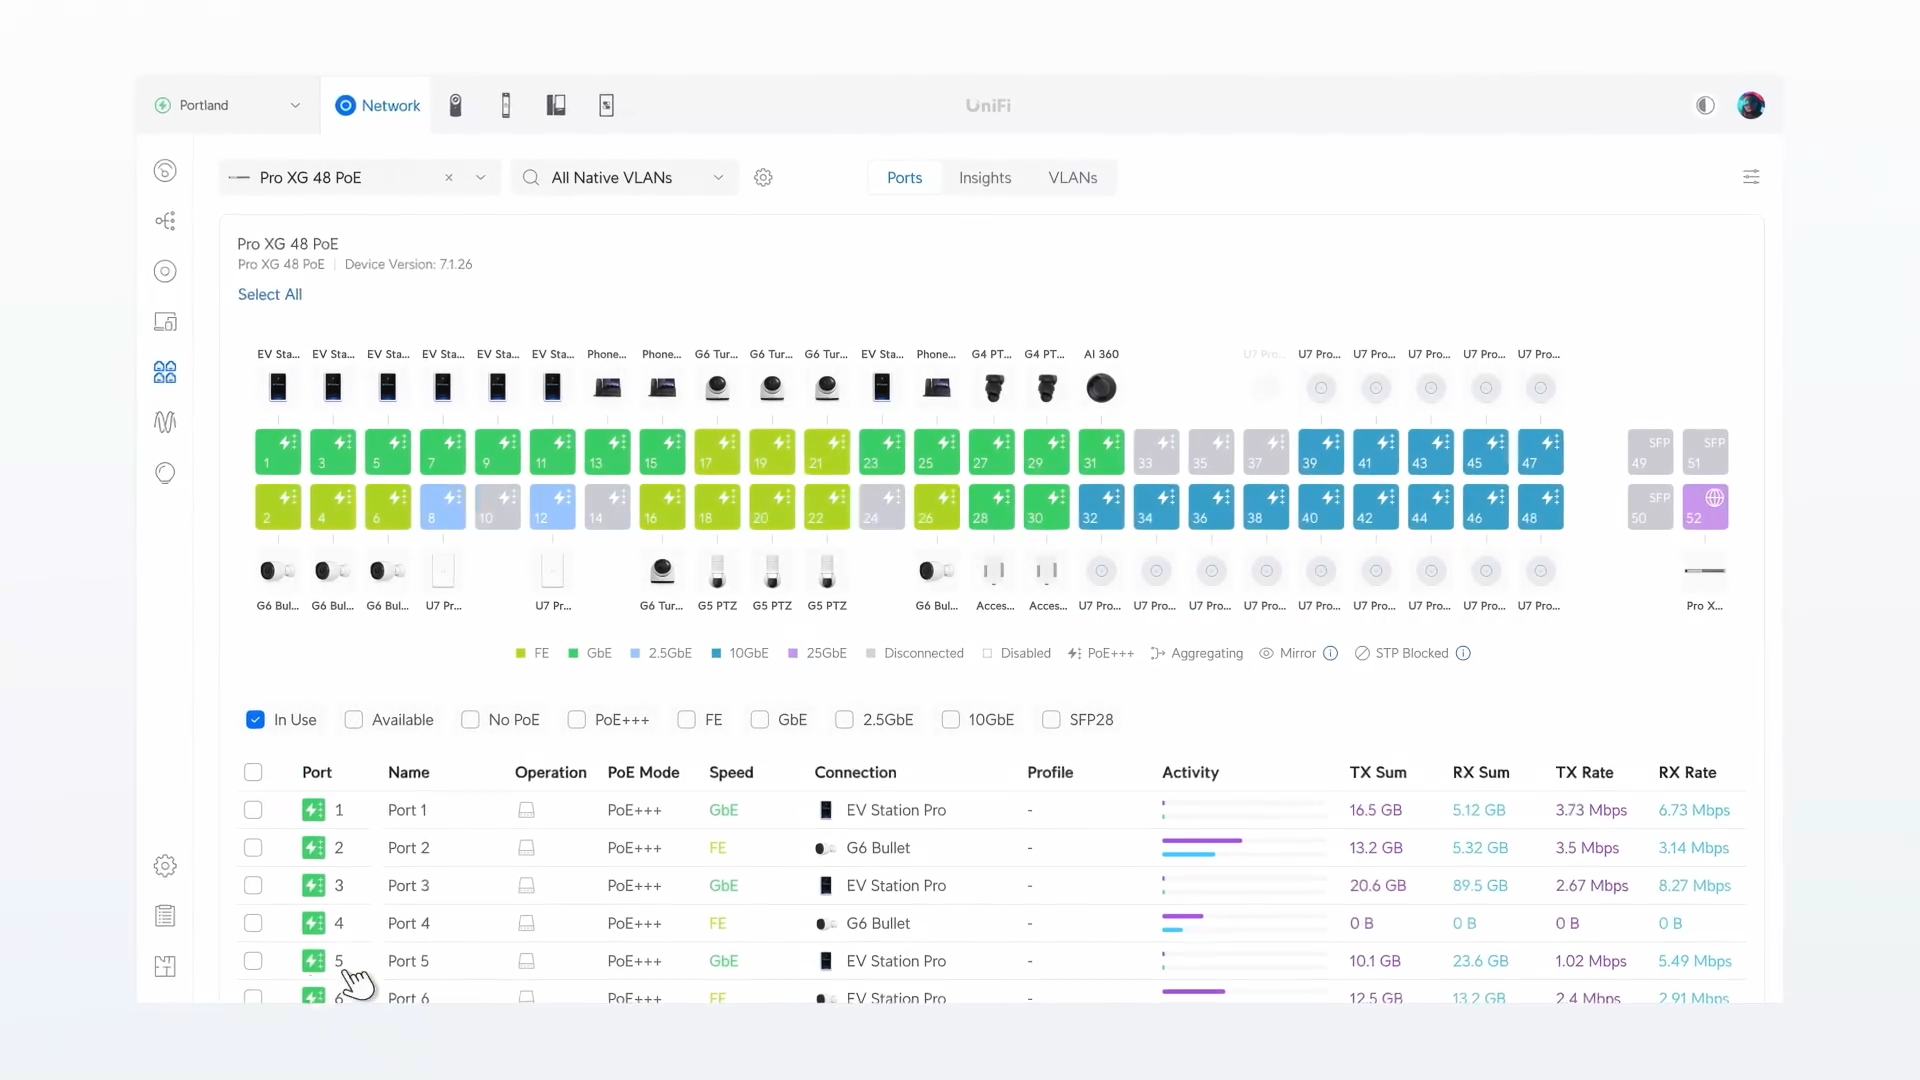Check the FE speed filter
Screen dimensions: 1920x1080
click(x=686, y=720)
